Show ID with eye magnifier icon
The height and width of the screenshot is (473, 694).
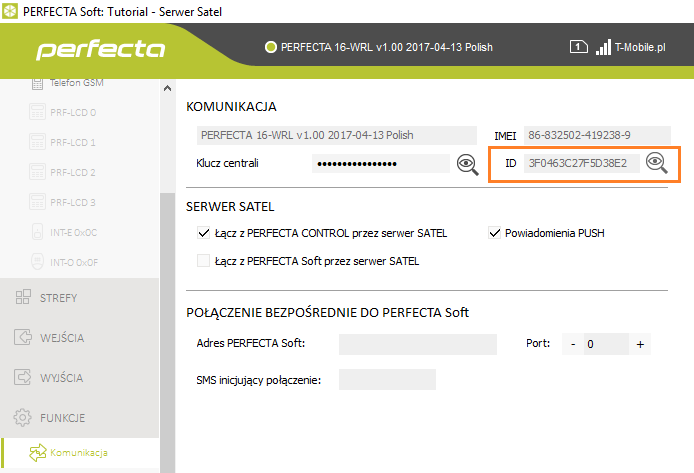(656, 163)
